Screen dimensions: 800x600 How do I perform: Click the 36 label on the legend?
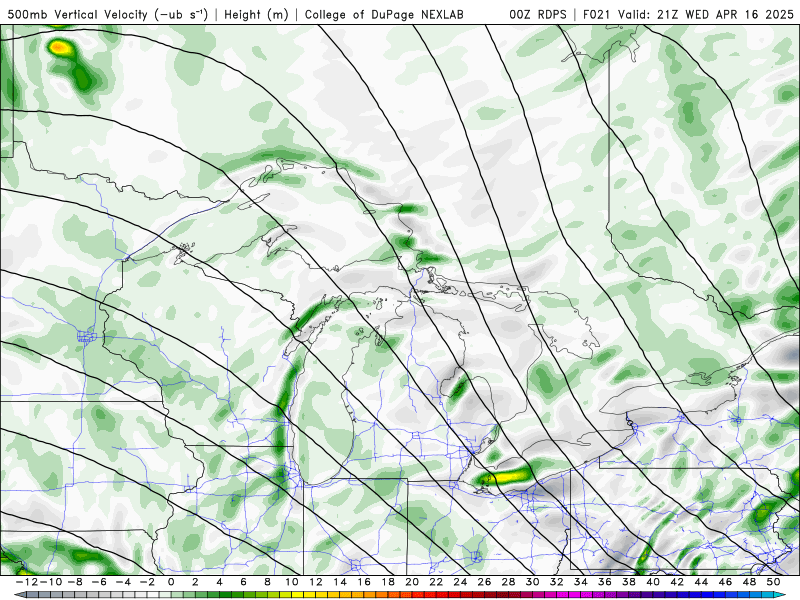tap(605, 582)
